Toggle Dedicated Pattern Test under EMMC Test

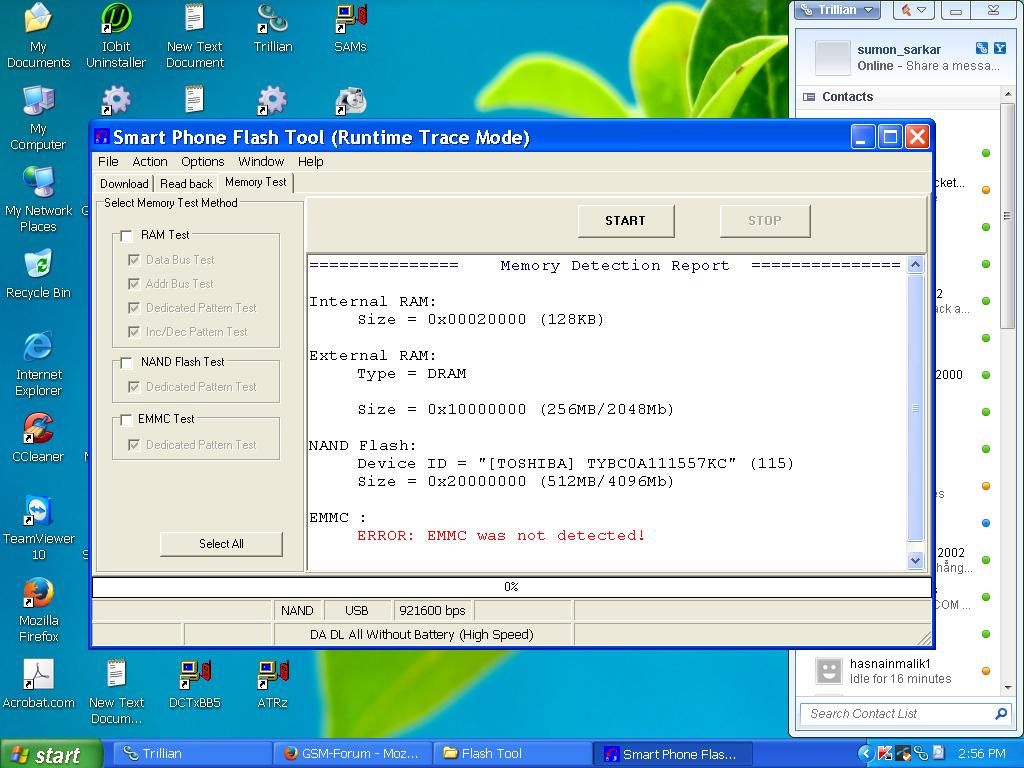[134, 445]
